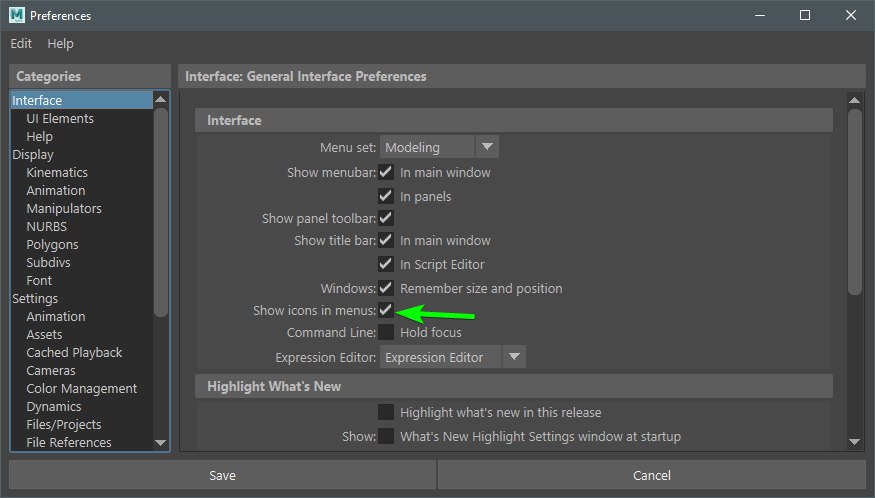Image resolution: width=875 pixels, height=498 pixels.
Task: Open the Menu set Modeling dropdown
Action: [439, 147]
